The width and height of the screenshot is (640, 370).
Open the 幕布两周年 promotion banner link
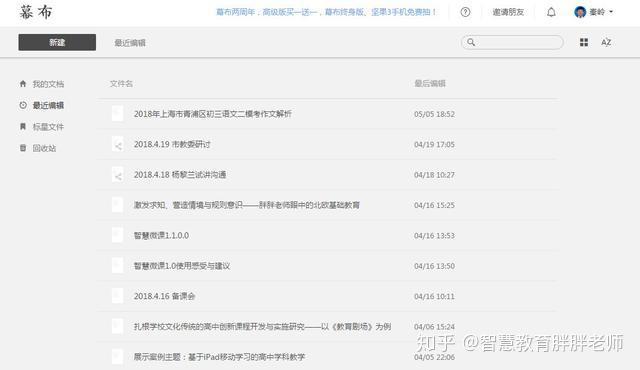point(326,12)
